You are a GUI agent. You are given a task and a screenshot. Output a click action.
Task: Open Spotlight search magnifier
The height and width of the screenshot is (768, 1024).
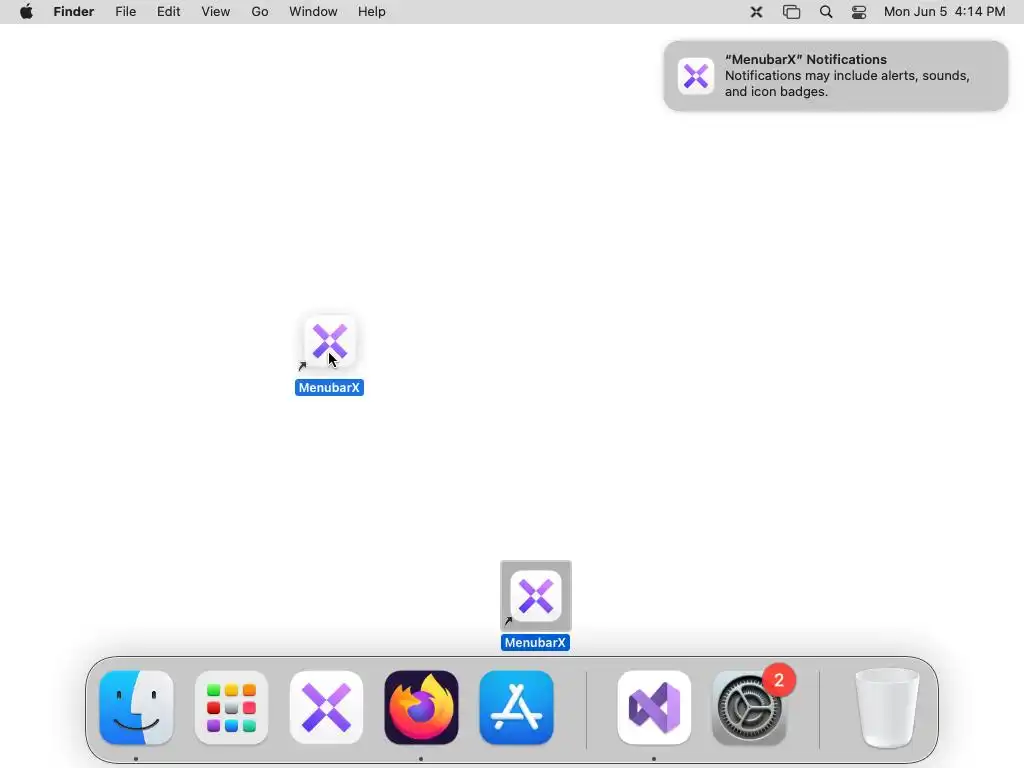[826, 12]
